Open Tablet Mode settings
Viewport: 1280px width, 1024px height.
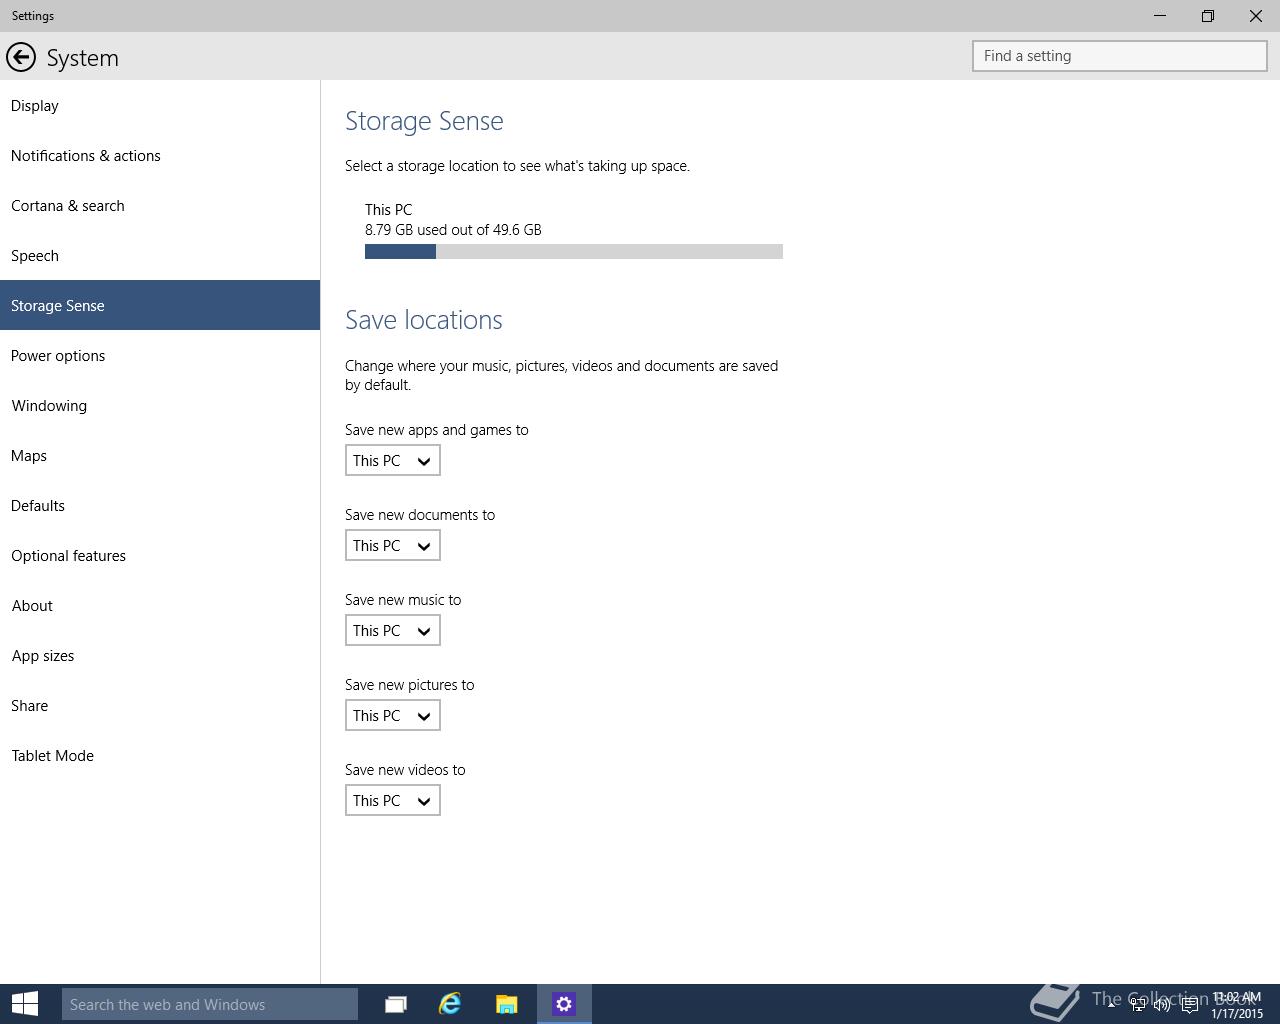tap(160, 755)
